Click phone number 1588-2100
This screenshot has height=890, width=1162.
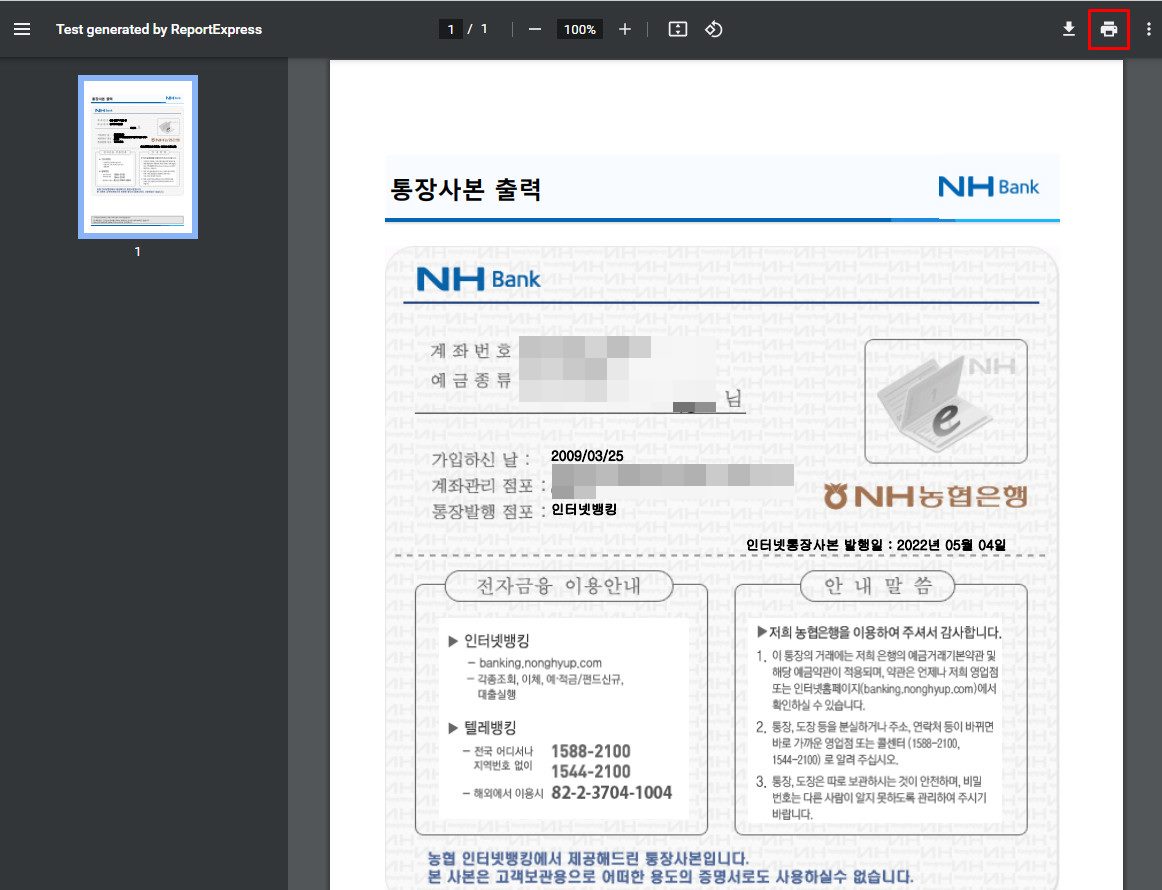click(x=591, y=751)
